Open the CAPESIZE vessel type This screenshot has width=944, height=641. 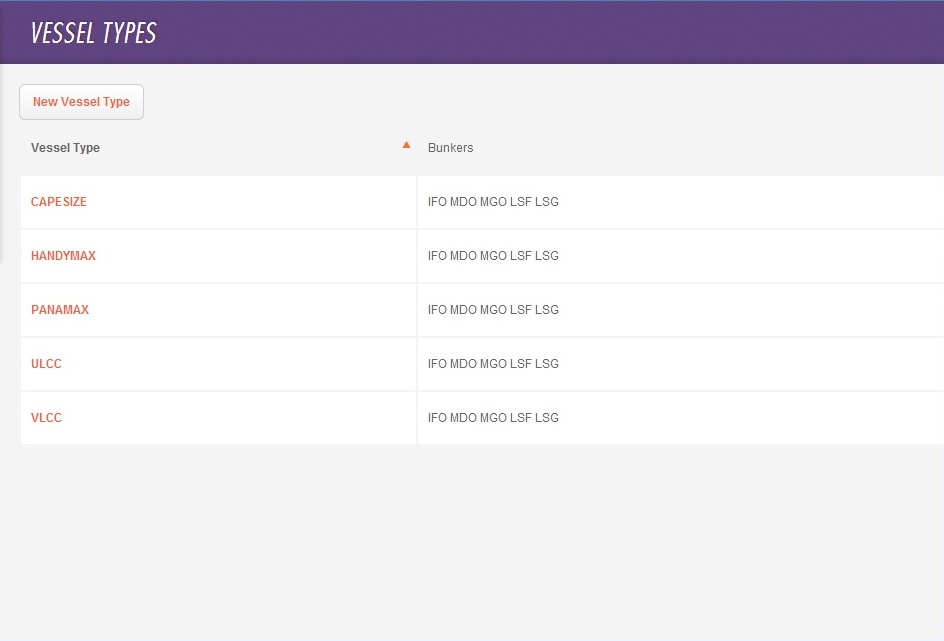coord(59,202)
